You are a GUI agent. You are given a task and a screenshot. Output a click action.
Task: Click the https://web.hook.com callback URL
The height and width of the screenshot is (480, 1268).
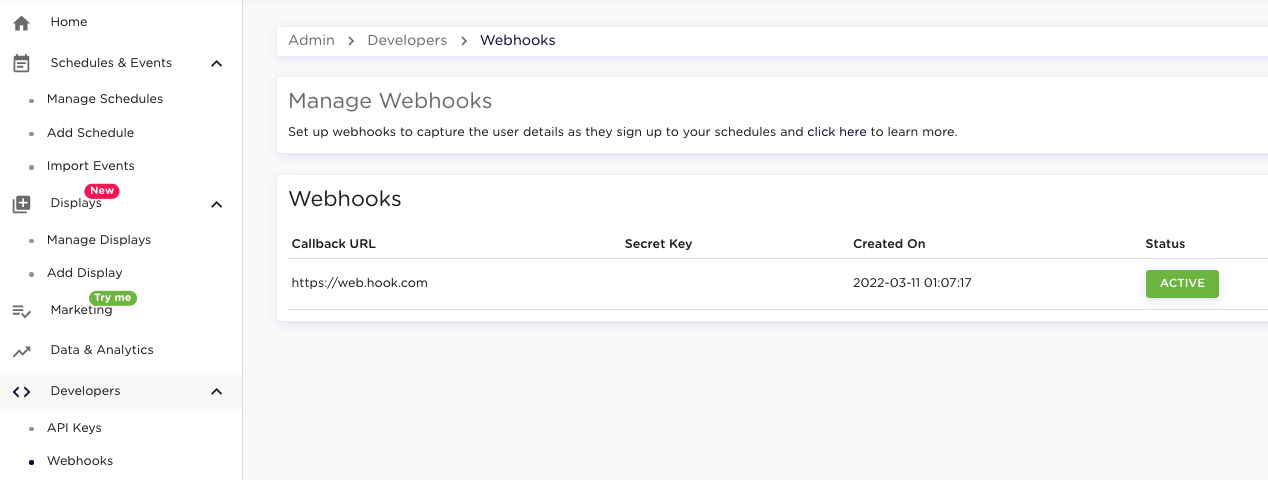[x=359, y=283]
